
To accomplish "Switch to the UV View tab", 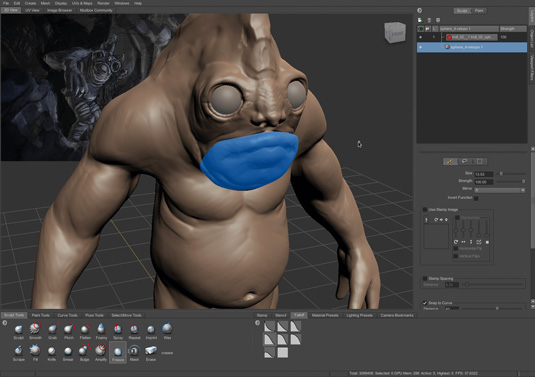I will coord(32,10).
